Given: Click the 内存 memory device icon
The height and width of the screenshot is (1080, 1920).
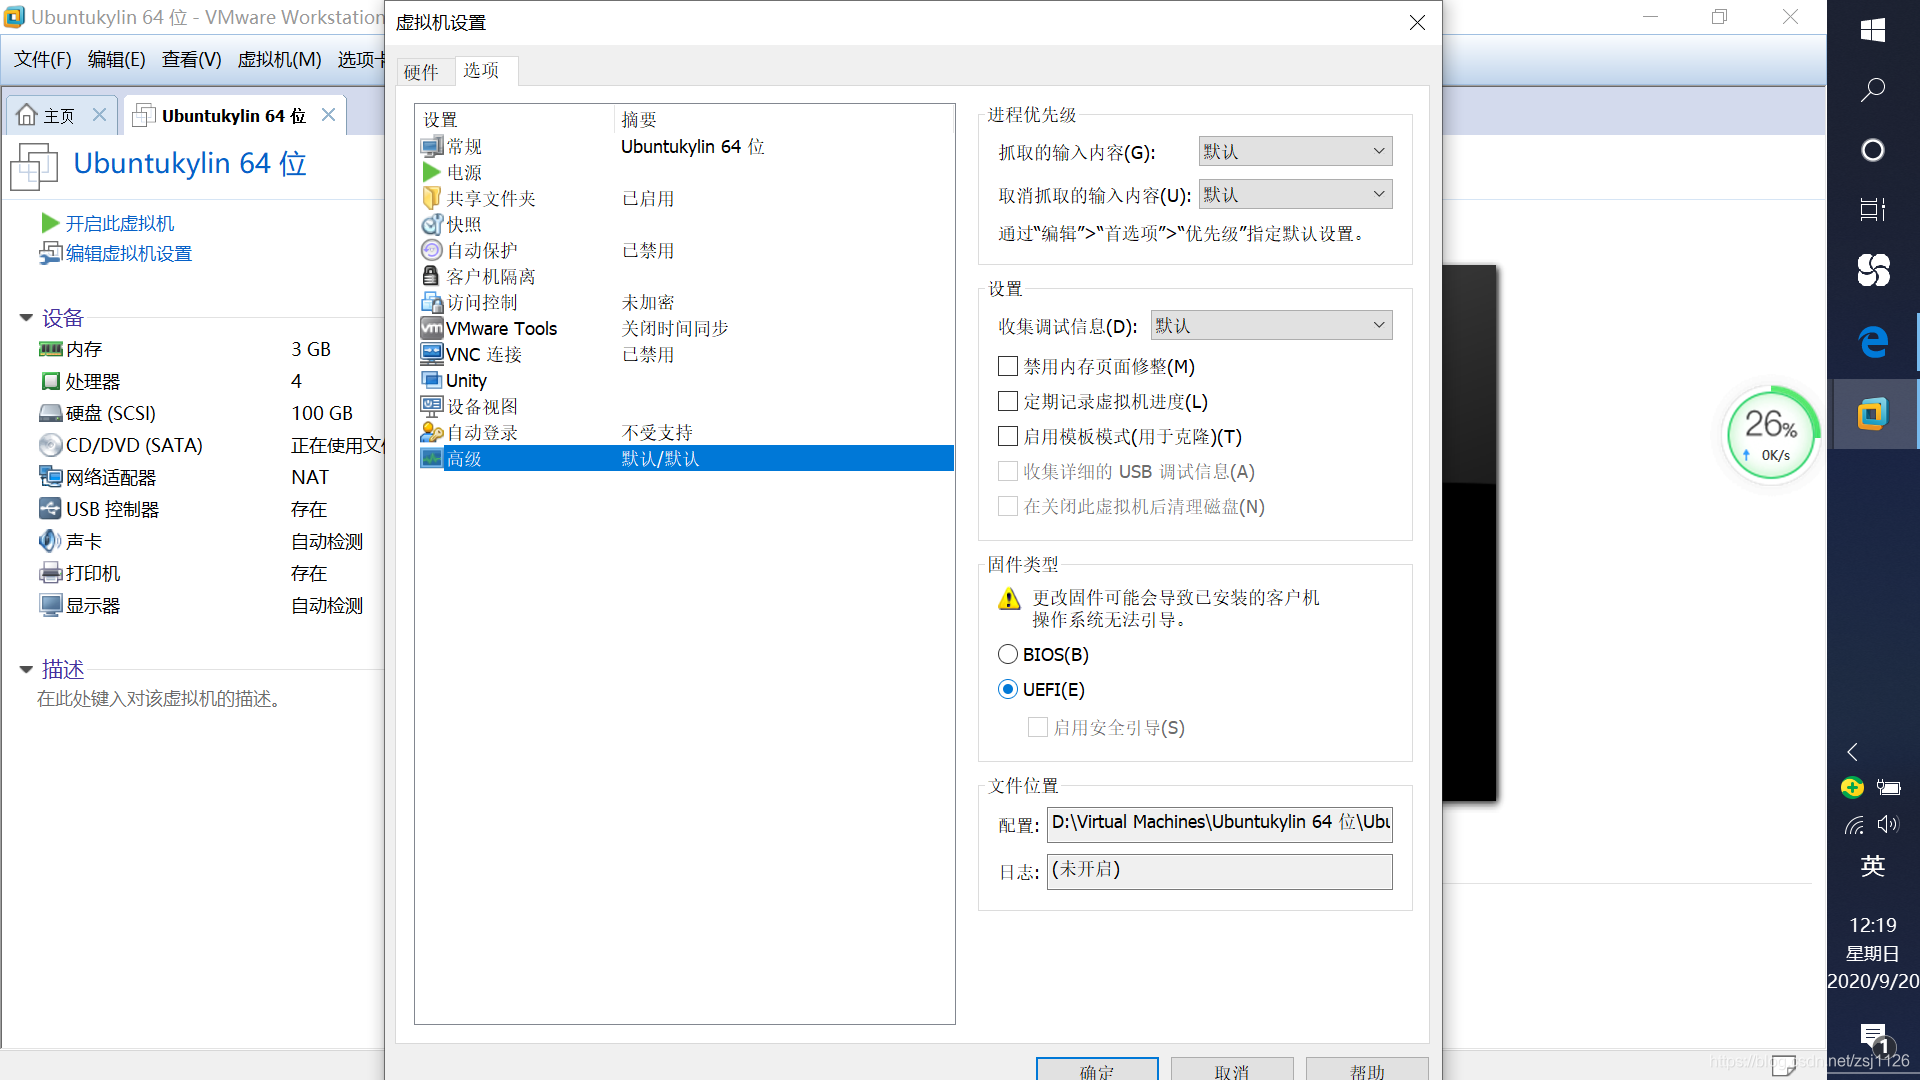Looking at the screenshot, I should [50, 349].
